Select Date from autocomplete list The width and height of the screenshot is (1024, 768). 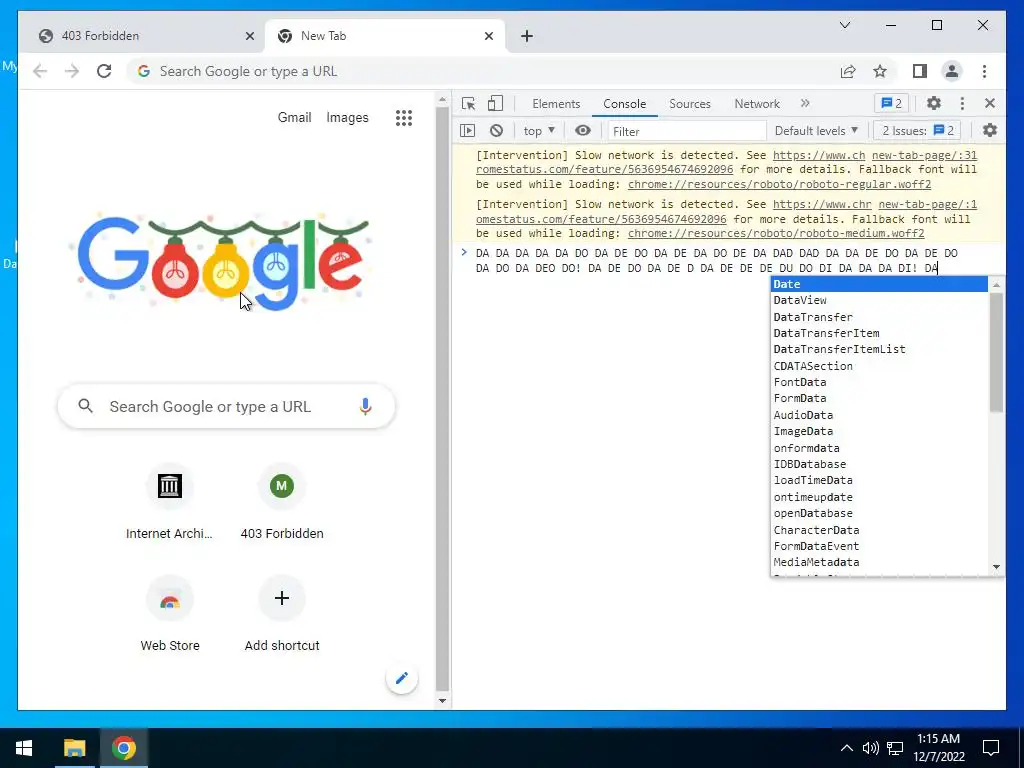click(879, 284)
